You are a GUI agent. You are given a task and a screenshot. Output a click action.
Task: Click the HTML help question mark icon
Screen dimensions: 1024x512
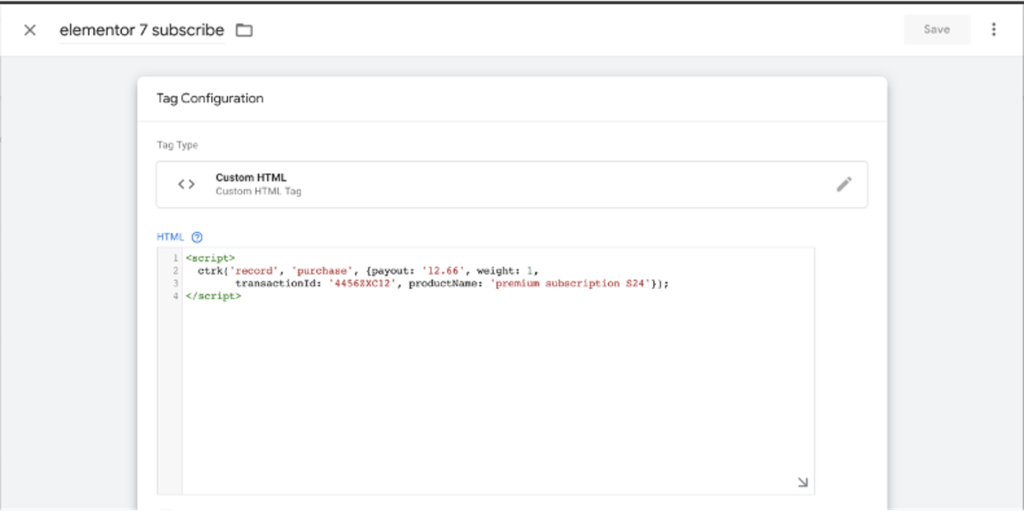[x=197, y=237]
